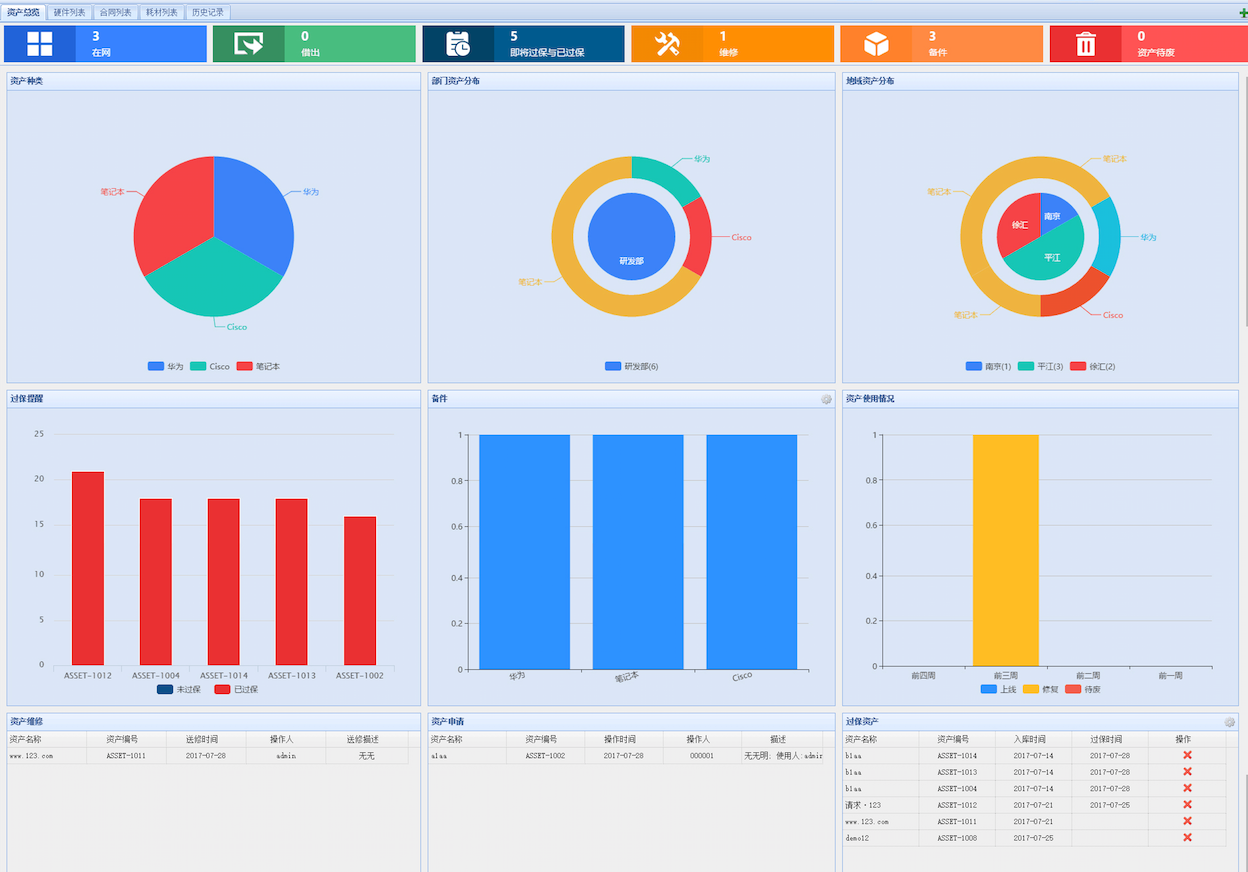Toggle the Cisco legend in 资产种类 chart
This screenshot has height=872, width=1248.
pyautogui.click(x=210, y=366)
